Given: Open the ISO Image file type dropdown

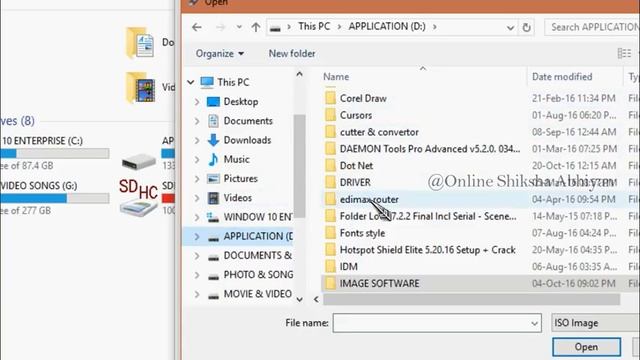Looking at the screenshot, I should tap(595, 323).
